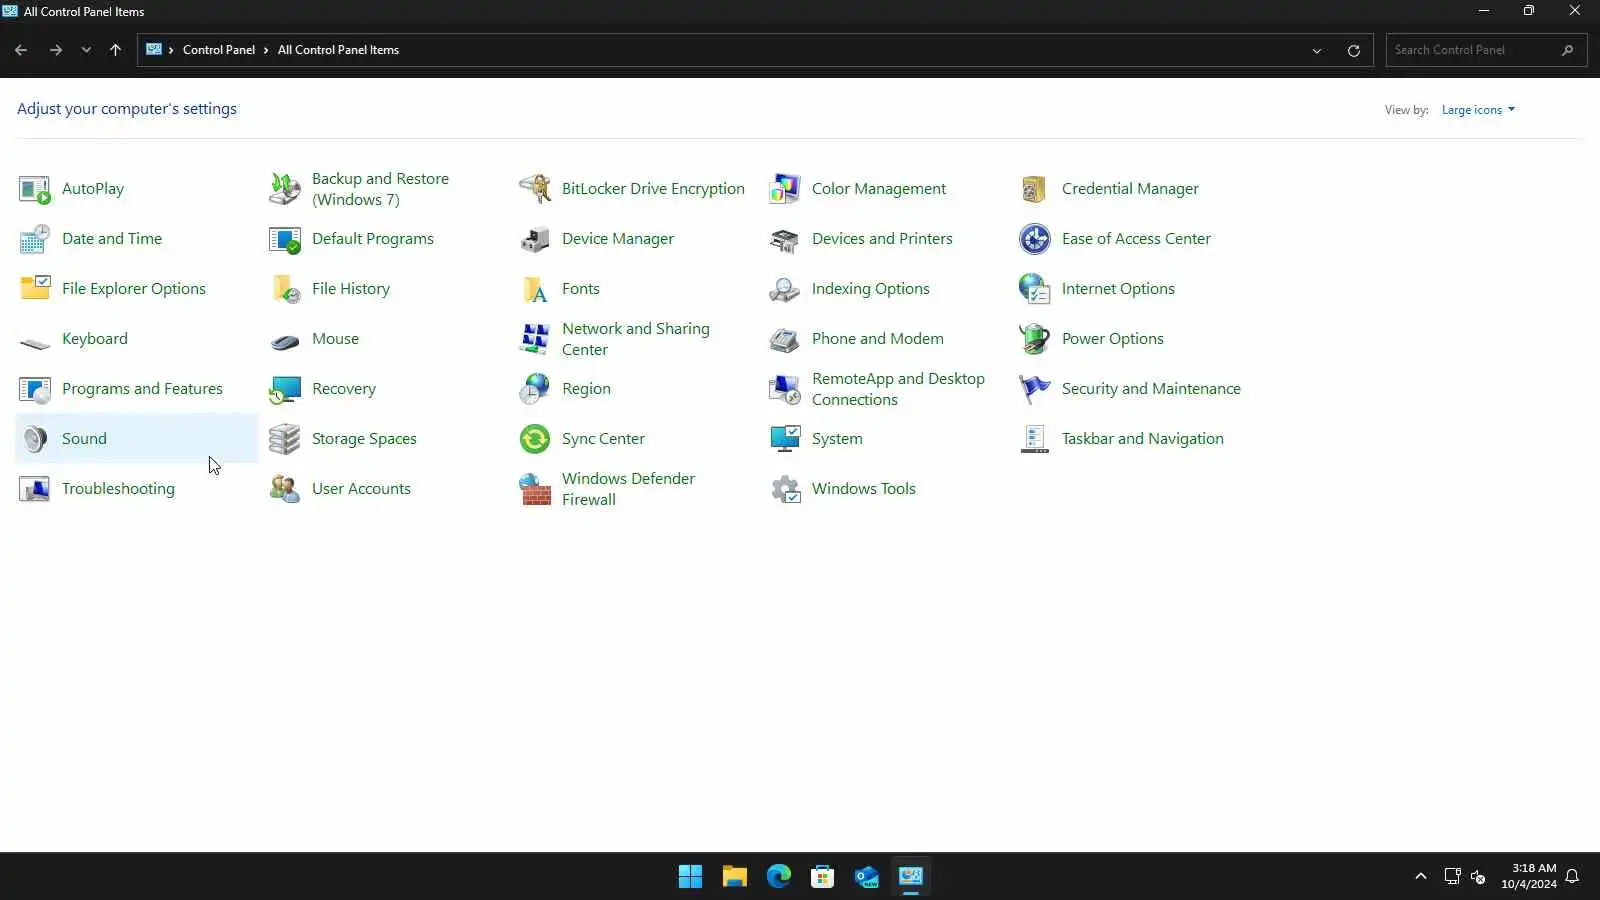The height and width of the screenshot is (900, 1600).
Task: Open the Windows Start menu
Action: click(x=690, y=877)
